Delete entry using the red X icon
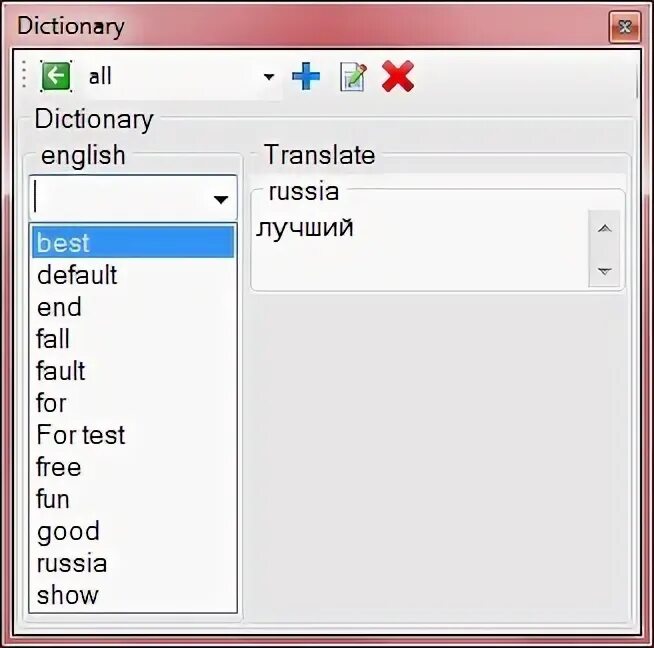The width and height of the screenshot is (654, 648). click(x=397, y=76)
